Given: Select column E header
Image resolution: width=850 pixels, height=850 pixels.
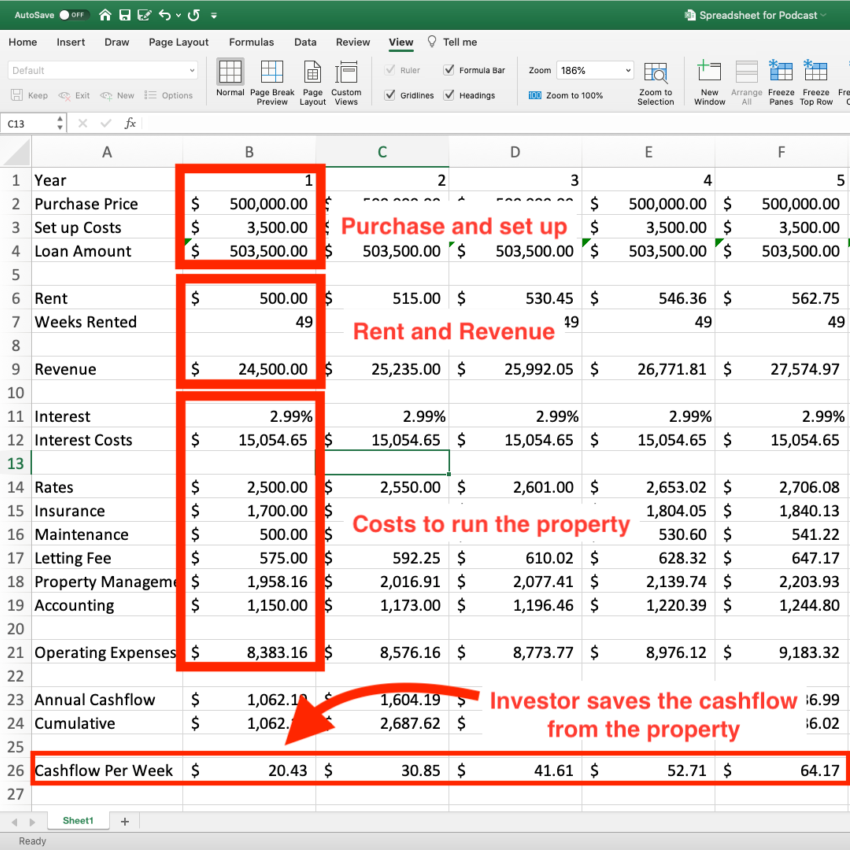Looking at the screenshot, I should 648,152.
